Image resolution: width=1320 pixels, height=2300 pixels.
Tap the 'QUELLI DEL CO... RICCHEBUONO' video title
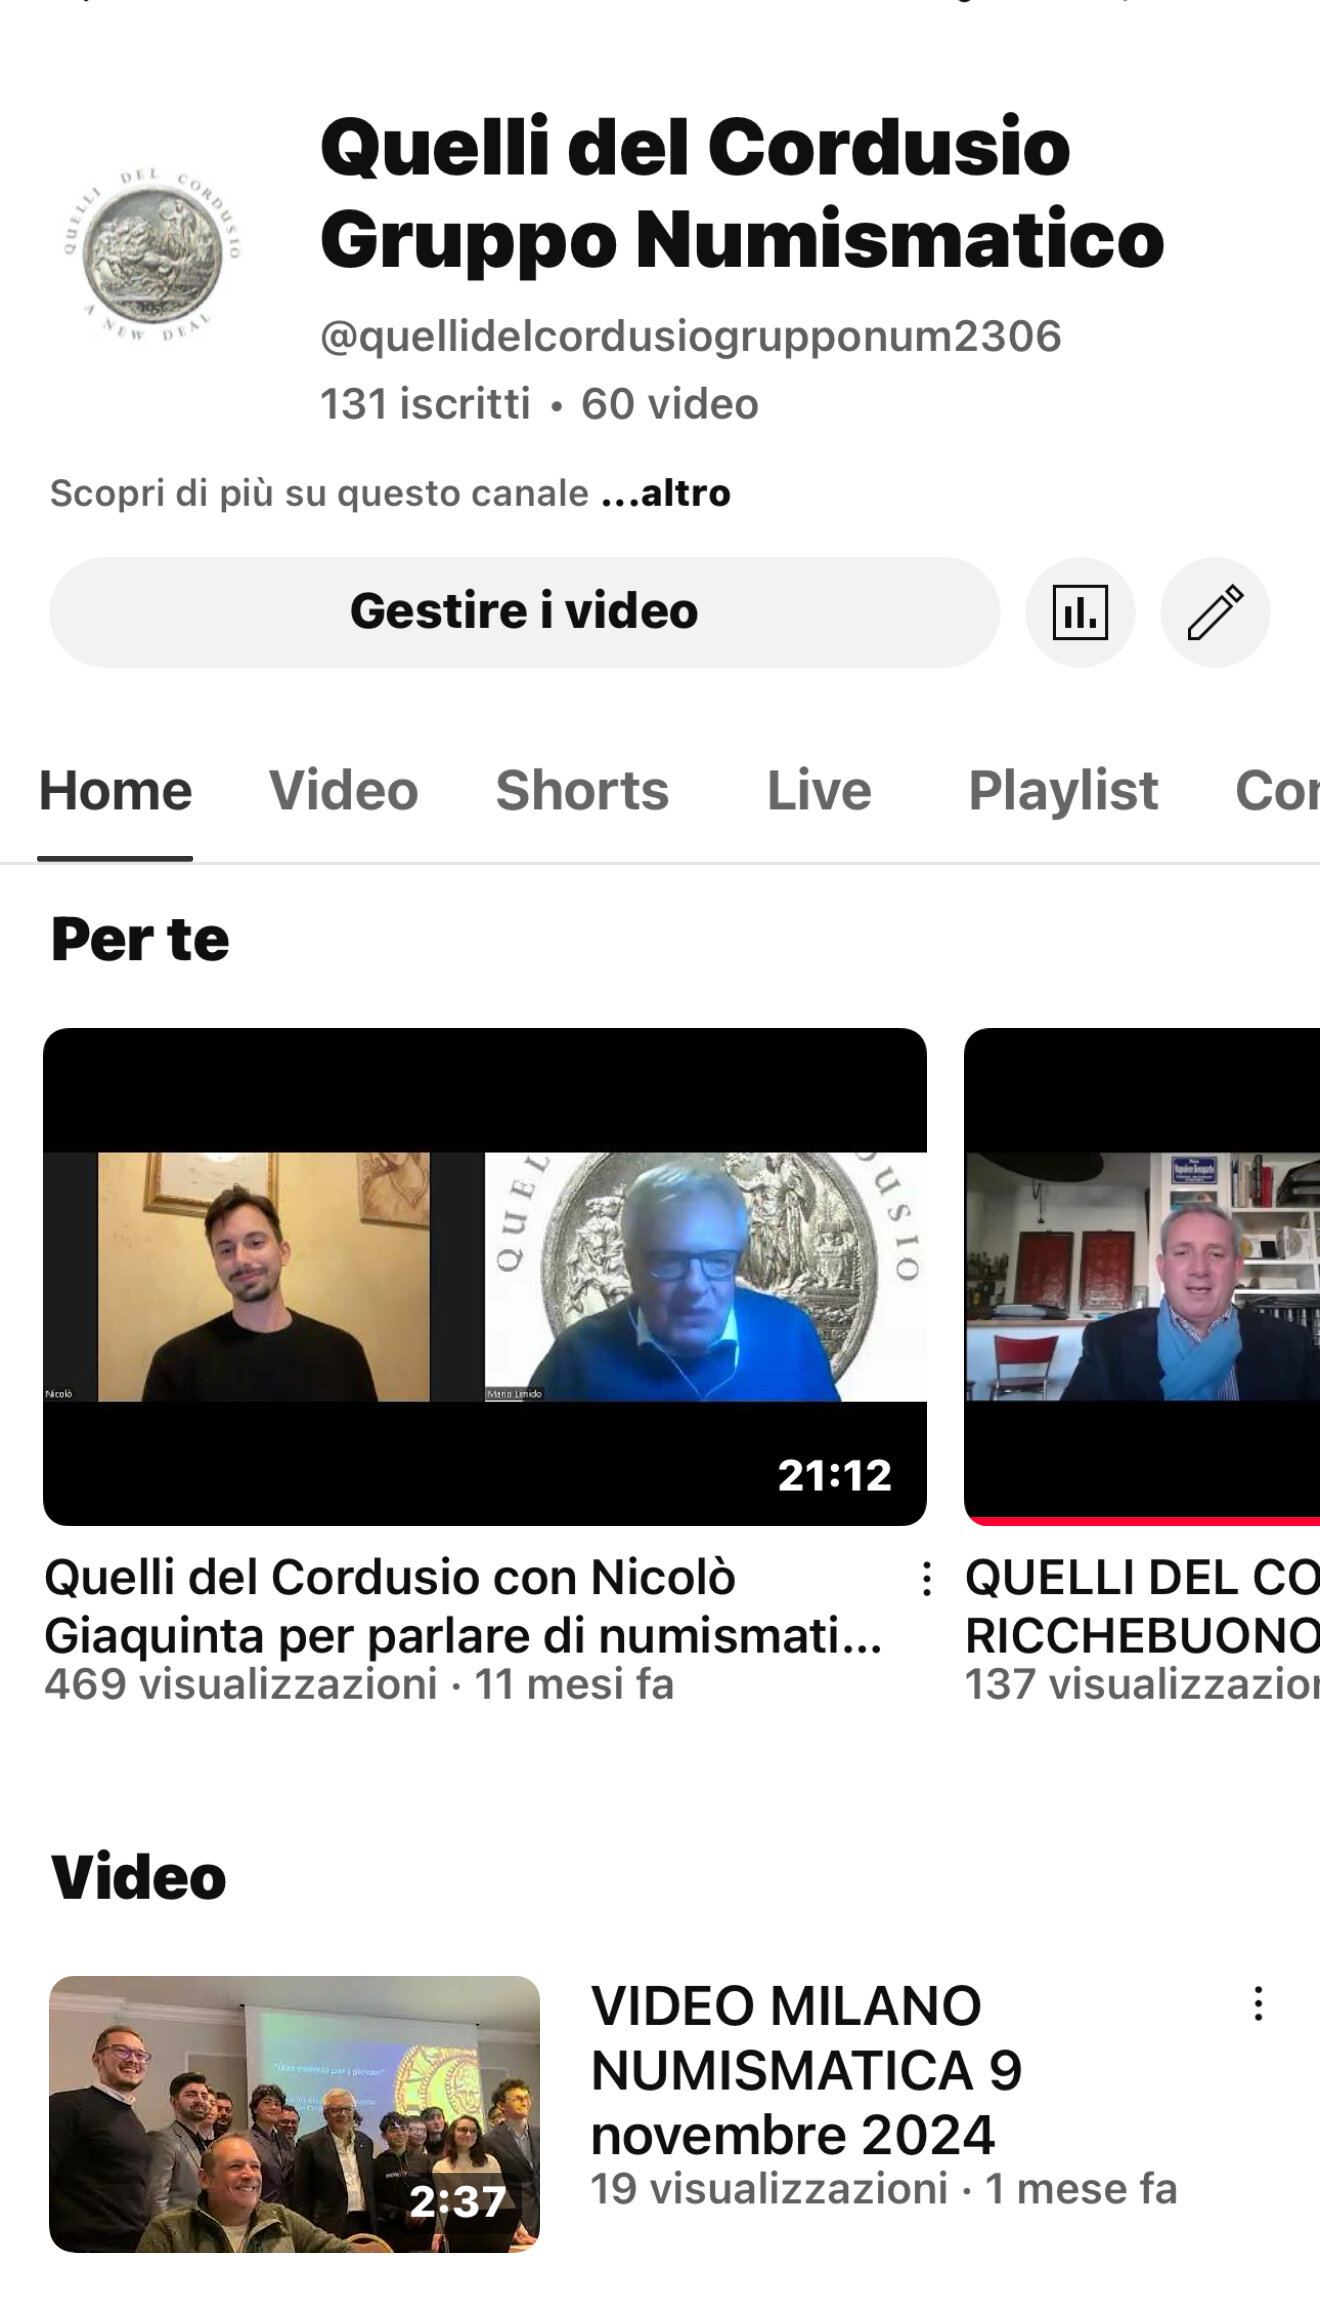click(1142, 1606)
